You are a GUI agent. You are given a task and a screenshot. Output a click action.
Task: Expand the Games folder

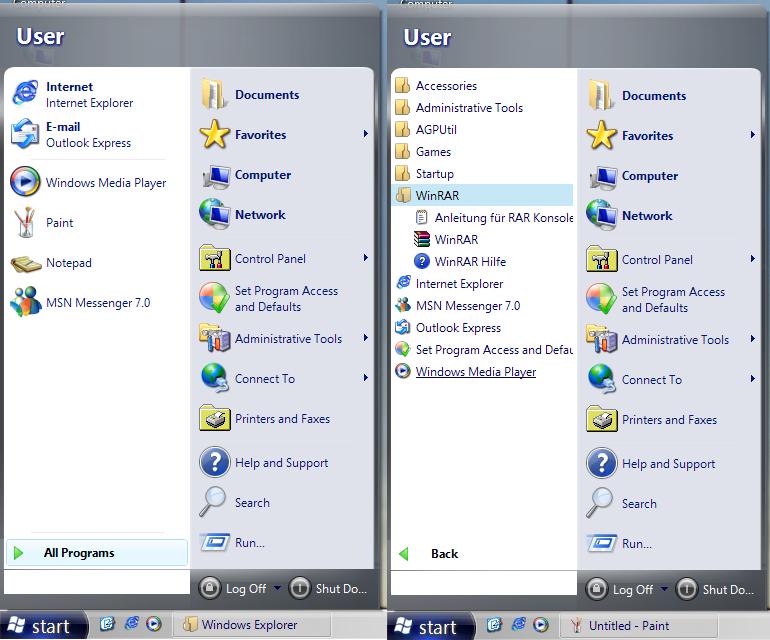point(433,152)
